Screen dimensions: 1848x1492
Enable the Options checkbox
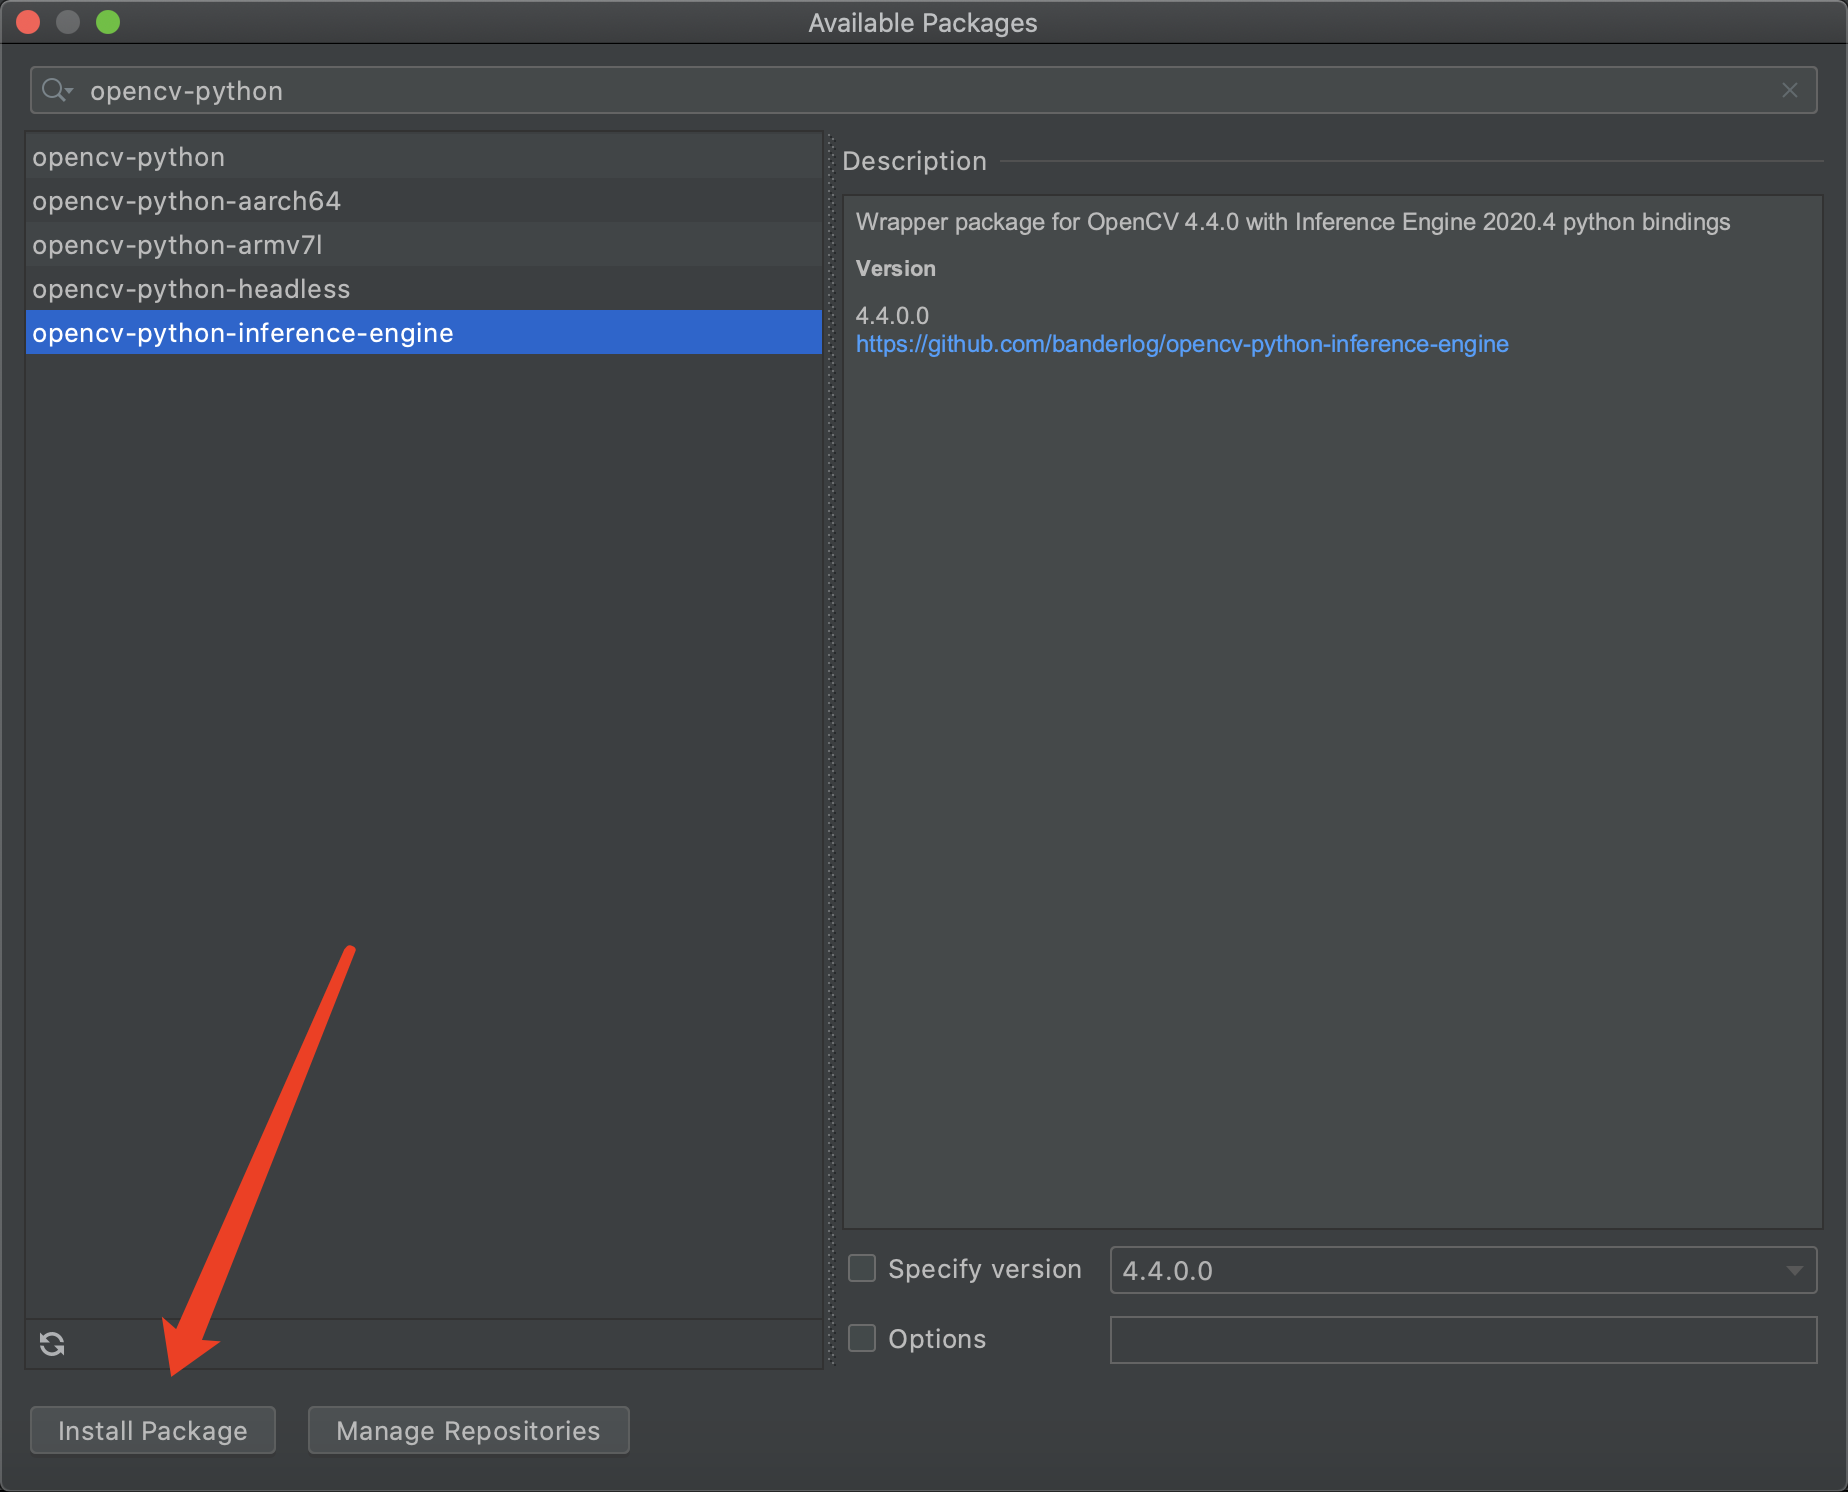pos(862,1338)
